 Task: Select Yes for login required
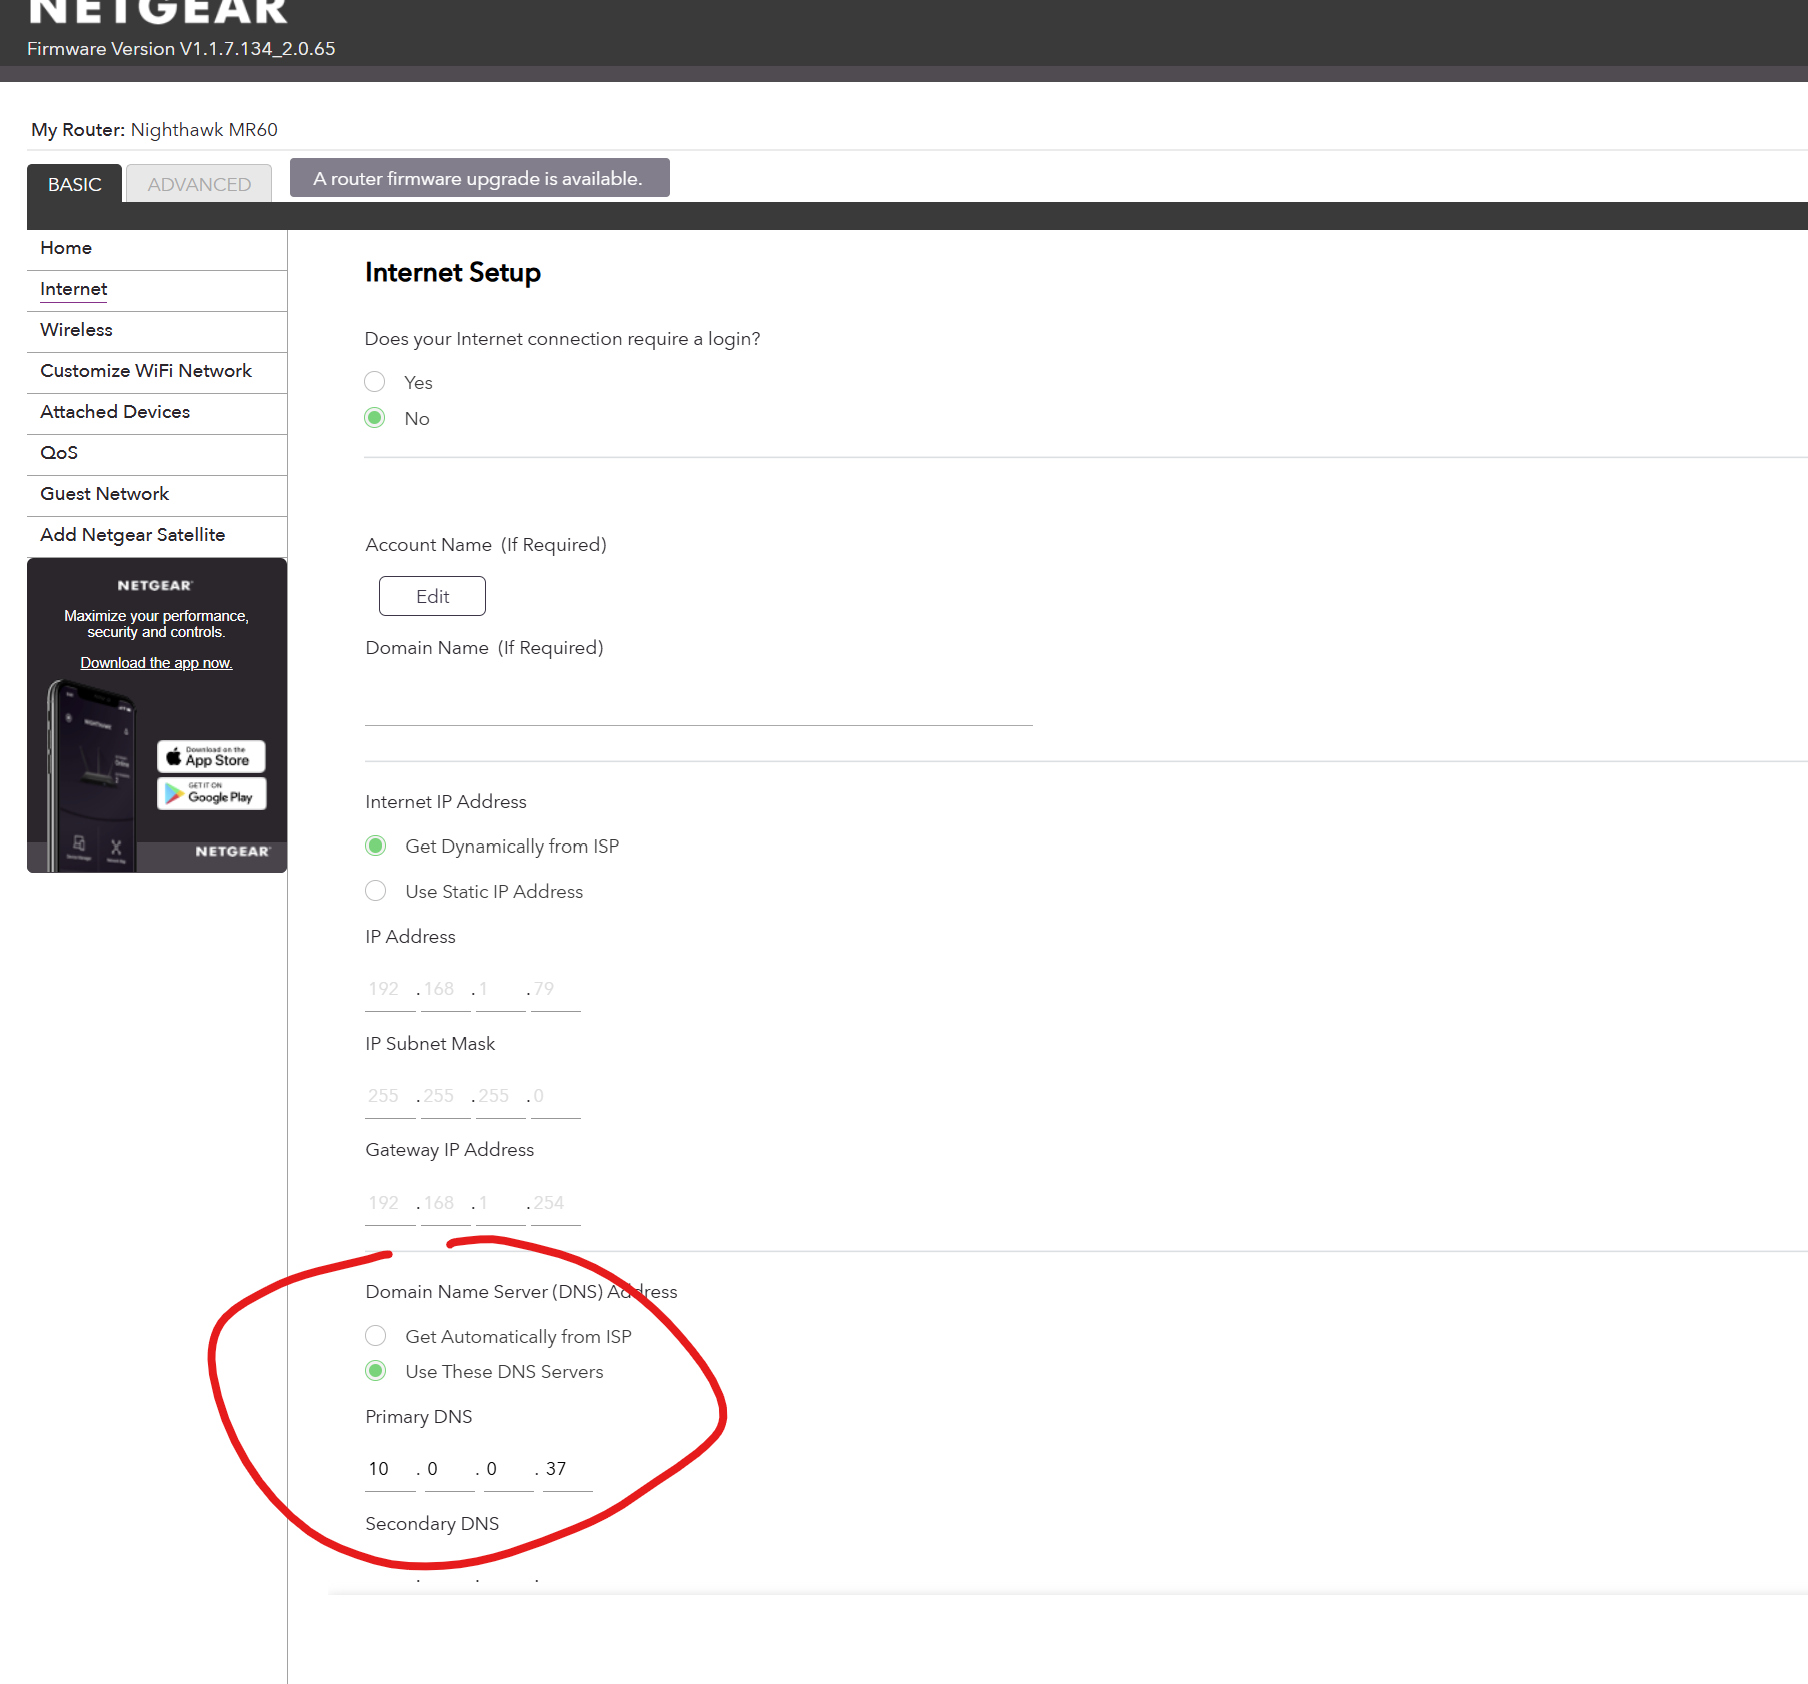375,382
